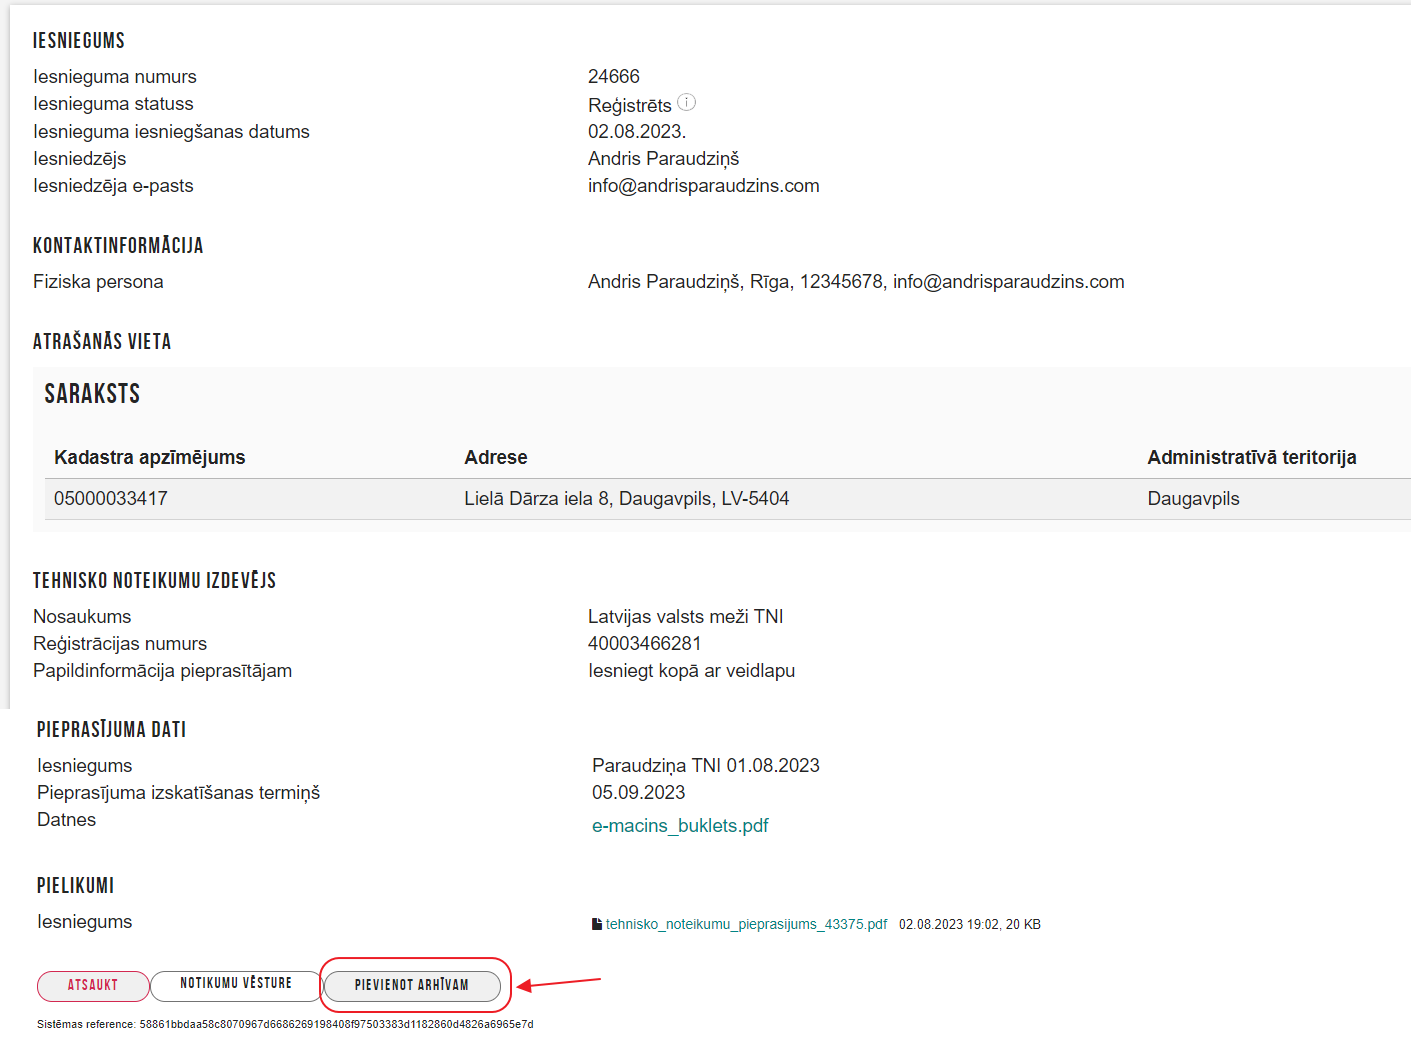Open the e-macins_buklets.pdf link
Viewport: 1417px width, 1055px height.
680,825
